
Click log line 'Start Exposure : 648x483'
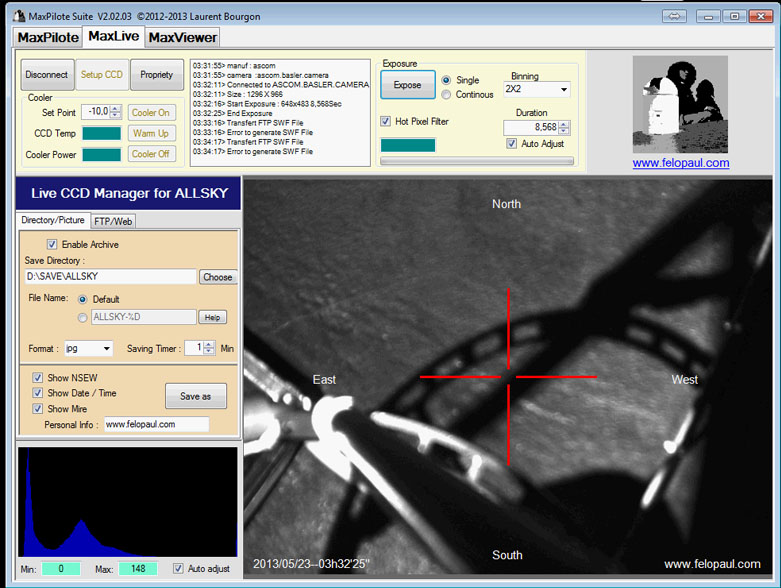pos(267,104)
